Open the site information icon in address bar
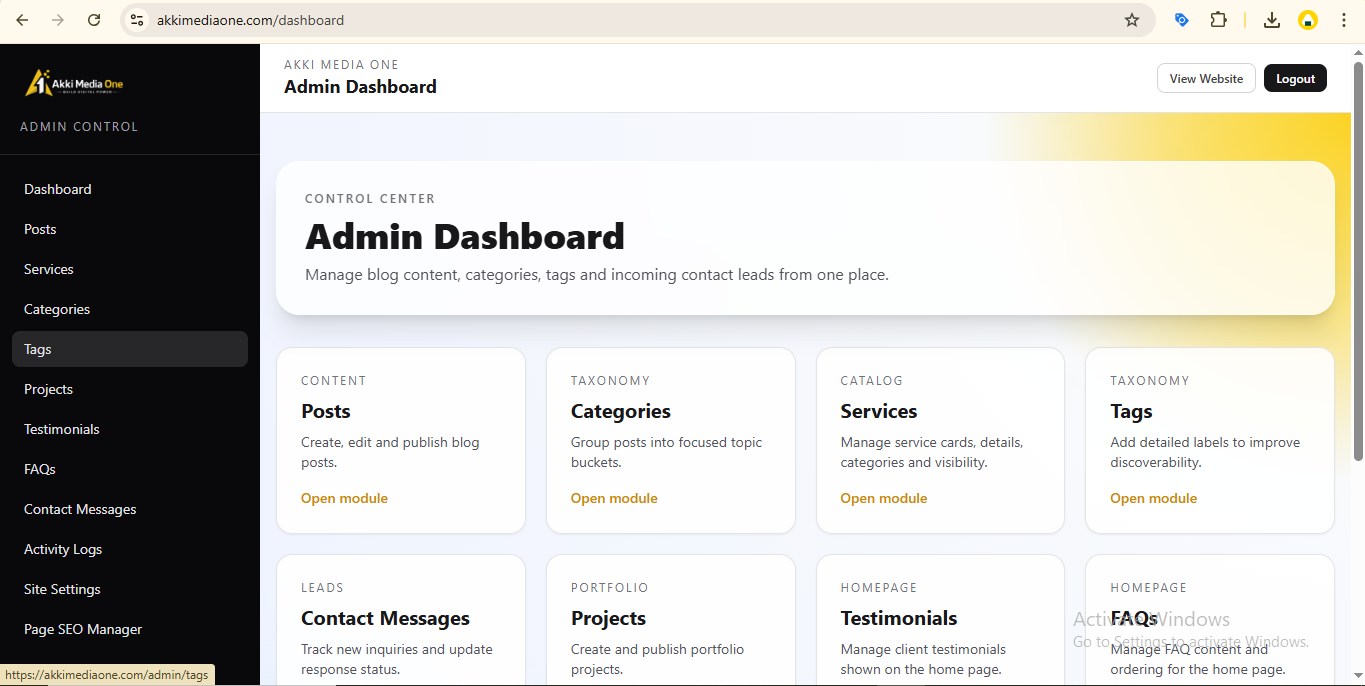Screen dimensions: 1365x686 (x=136, y=19)
